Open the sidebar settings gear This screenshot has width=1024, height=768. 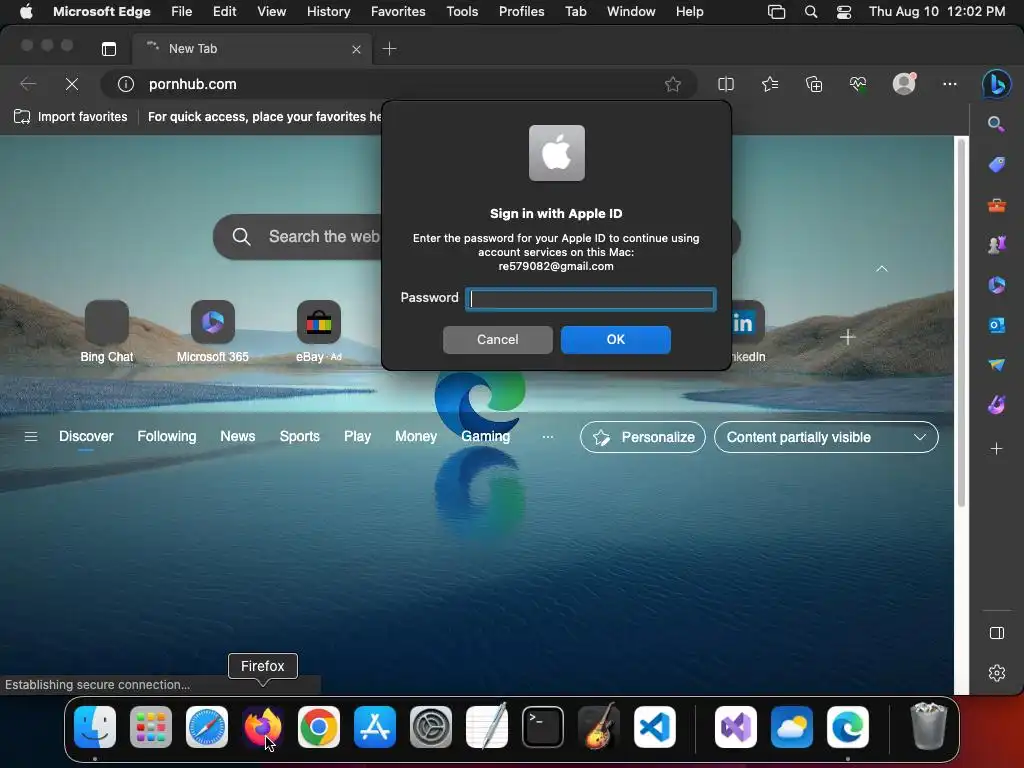coord(997,673)
